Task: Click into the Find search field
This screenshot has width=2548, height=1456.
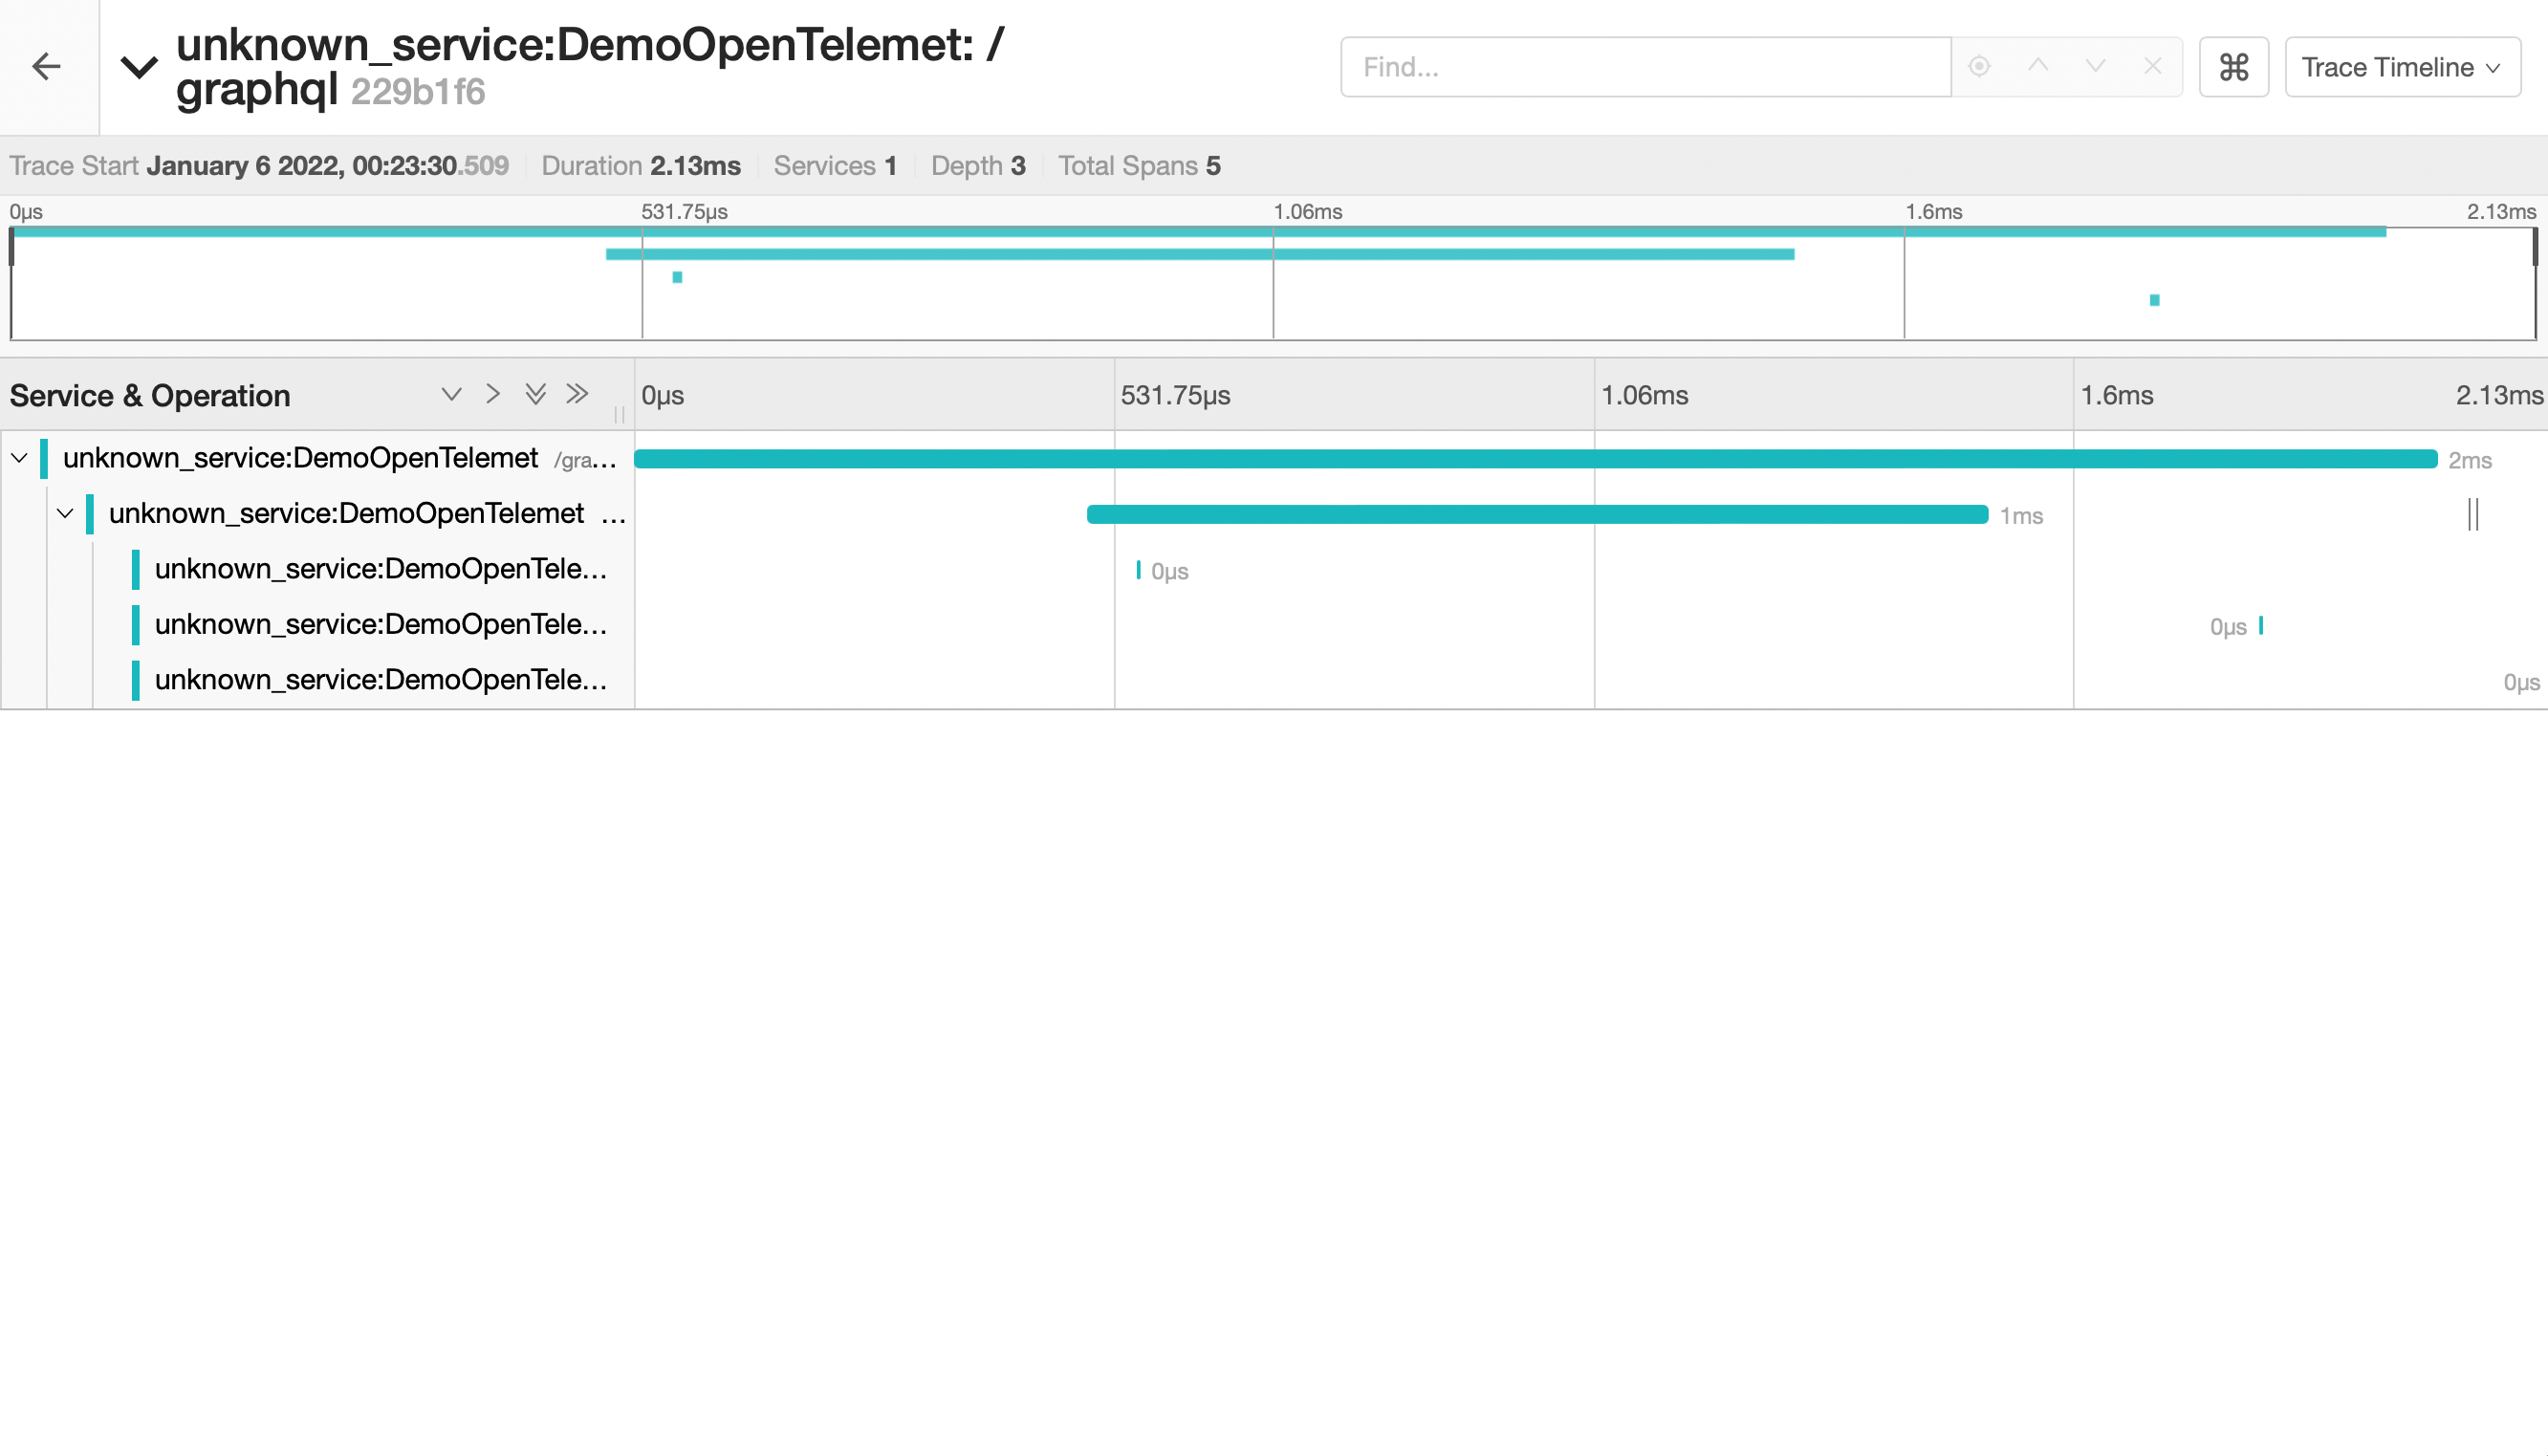Action: tap(1645, 67)
